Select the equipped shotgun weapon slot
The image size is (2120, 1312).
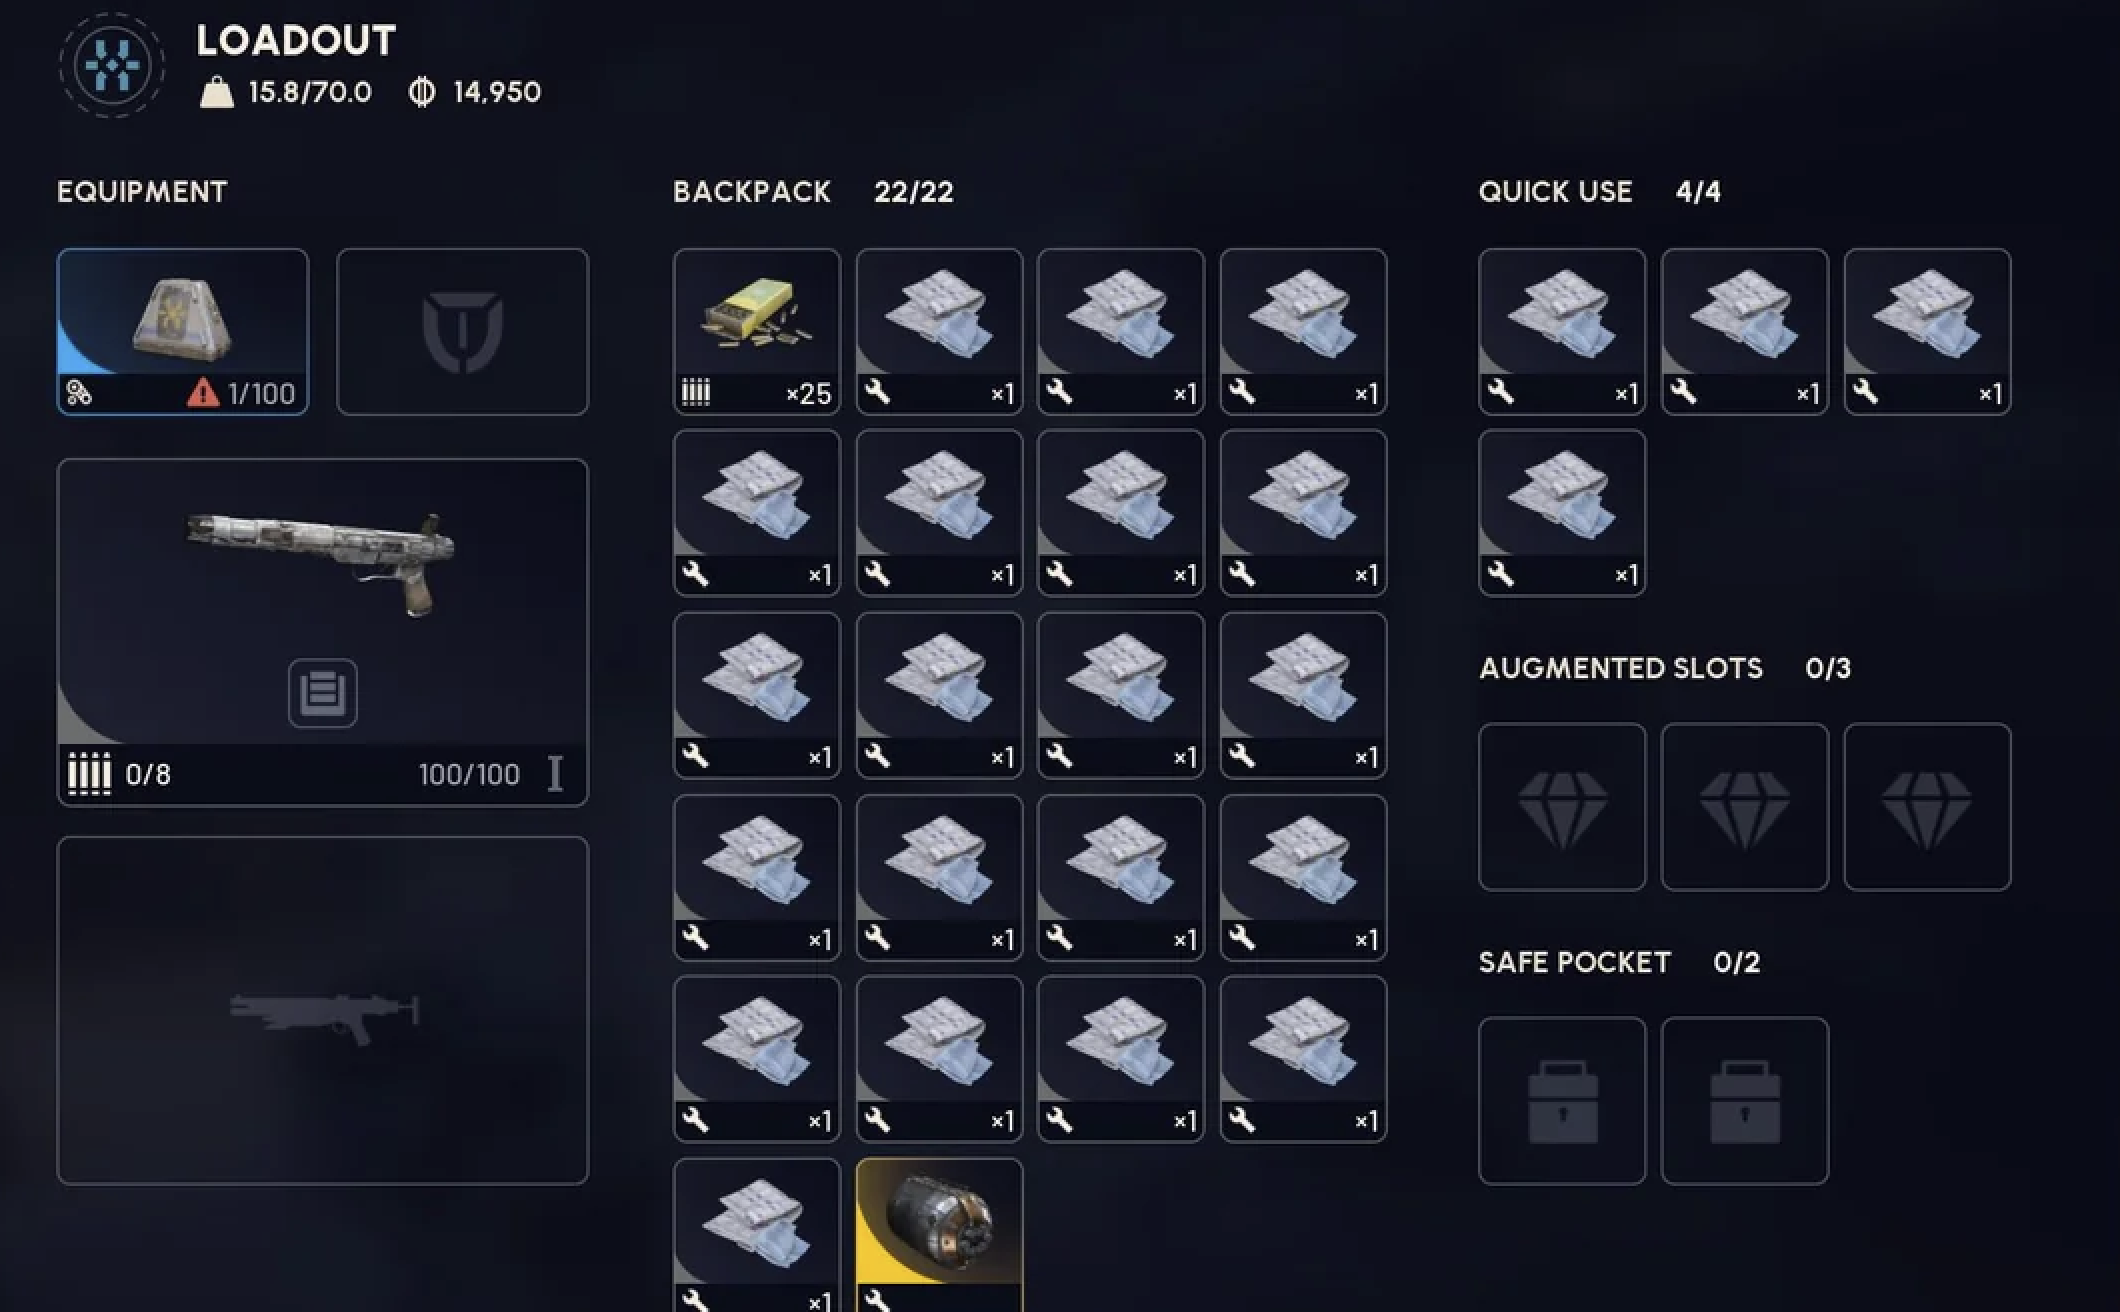coord(323,632)
